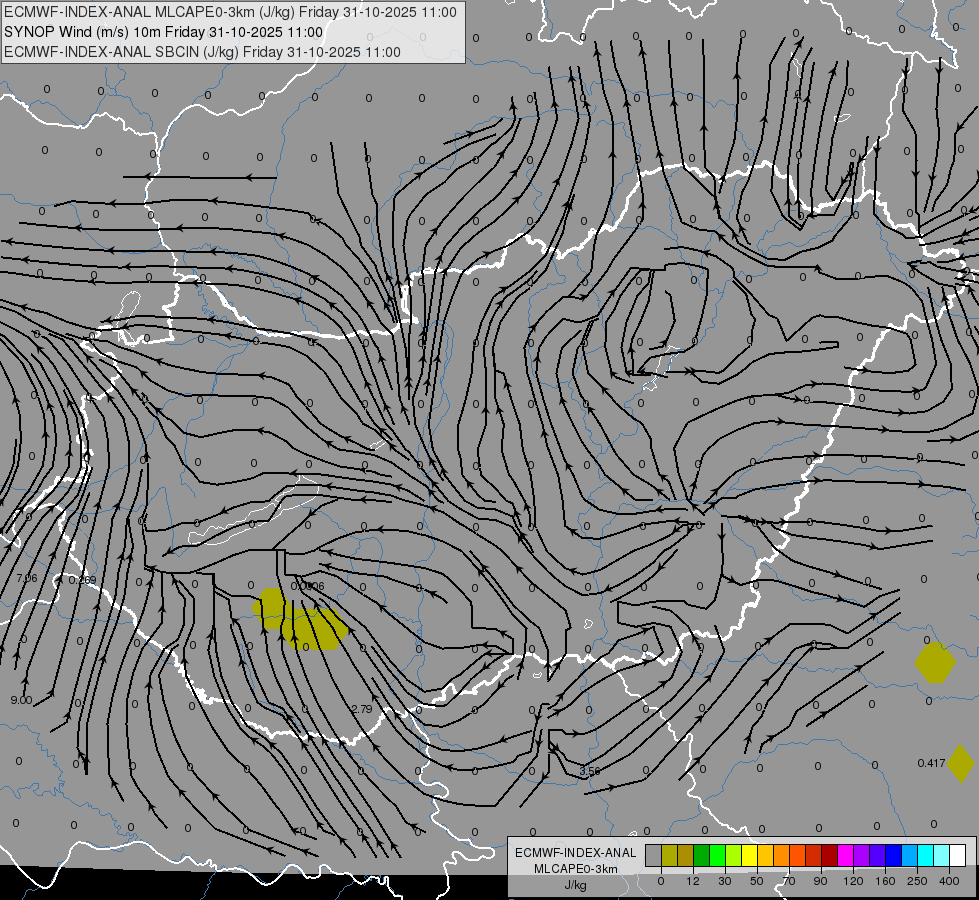Click legend scale label 70
This screenshot has width=979, height=900.
789,881
